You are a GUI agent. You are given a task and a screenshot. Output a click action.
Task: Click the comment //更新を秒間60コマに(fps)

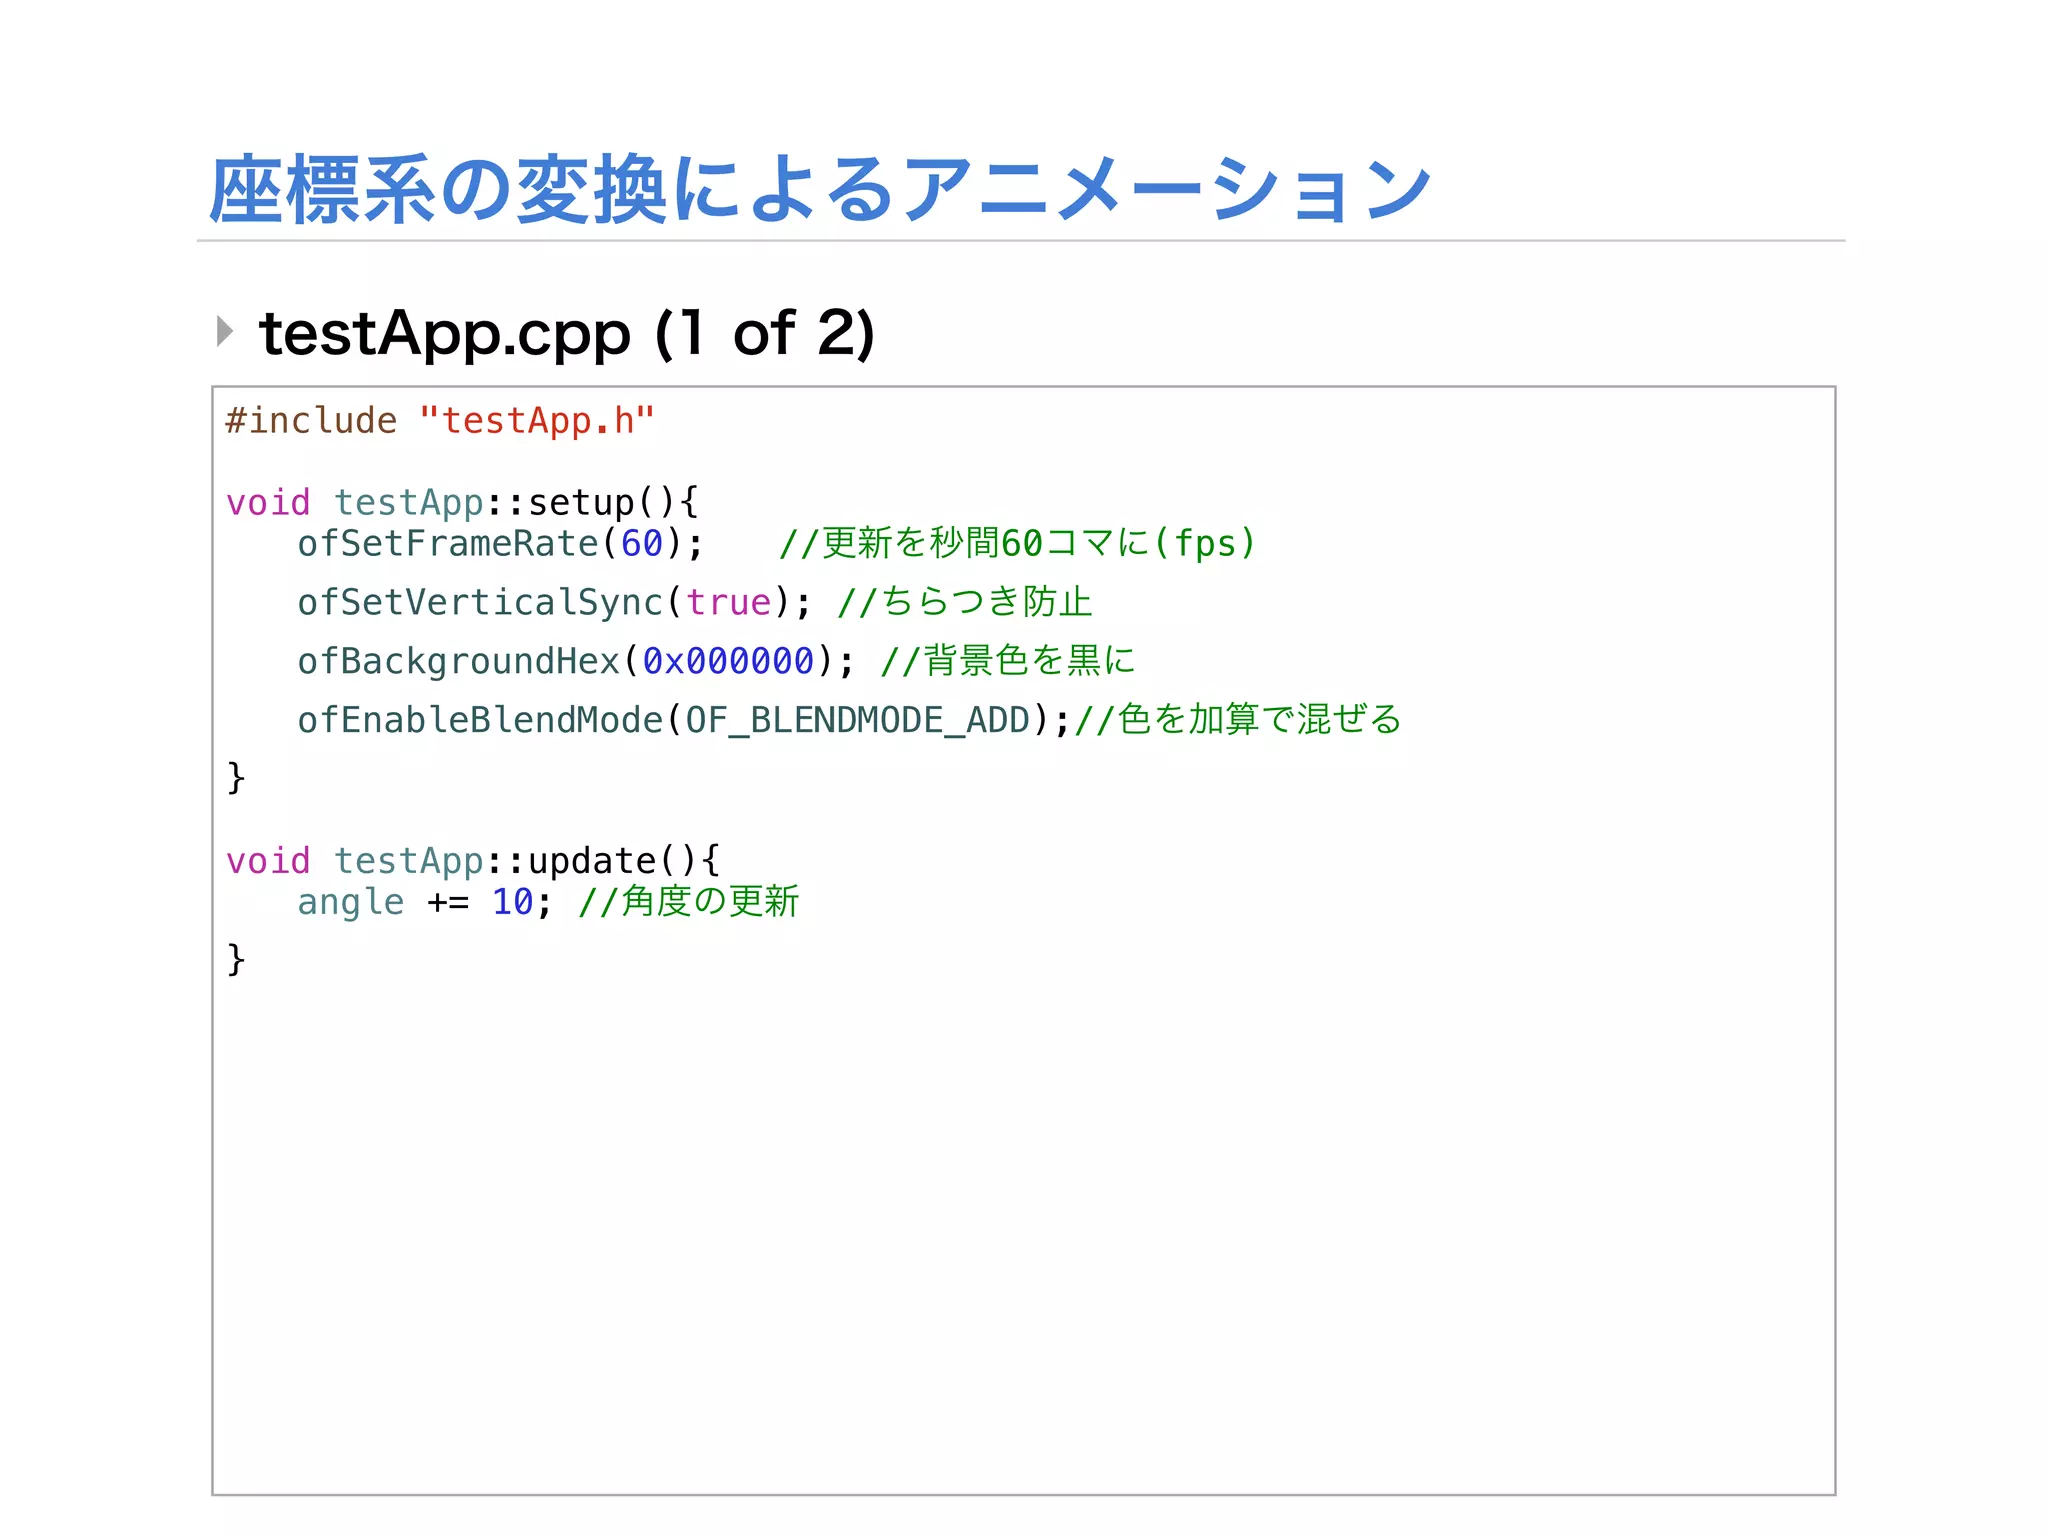(1017, 544)
